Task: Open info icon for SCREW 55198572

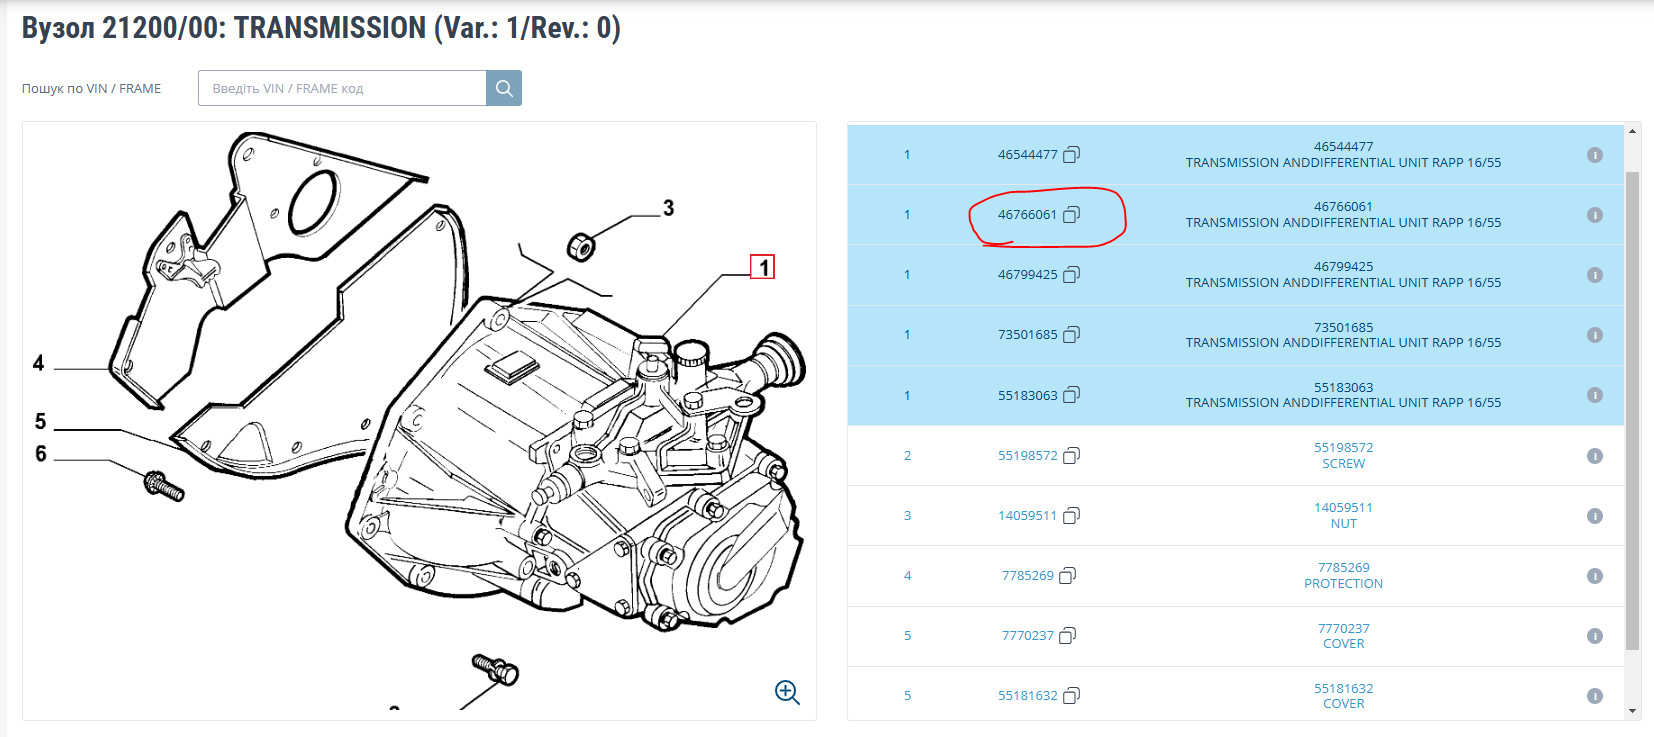Action: (1595, 456)
